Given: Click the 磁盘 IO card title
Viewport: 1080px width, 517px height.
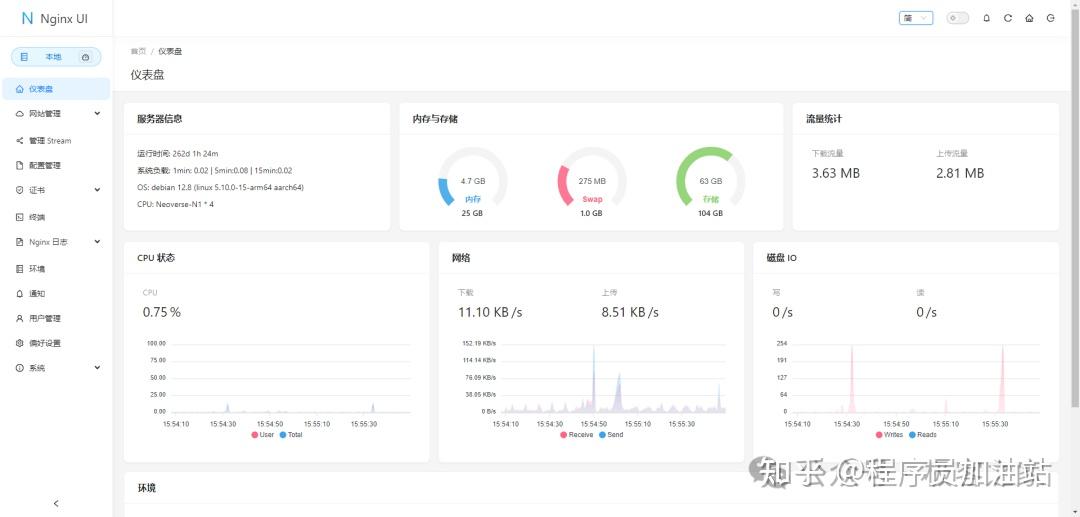Looking at the screenshot, I should point(782,258).
